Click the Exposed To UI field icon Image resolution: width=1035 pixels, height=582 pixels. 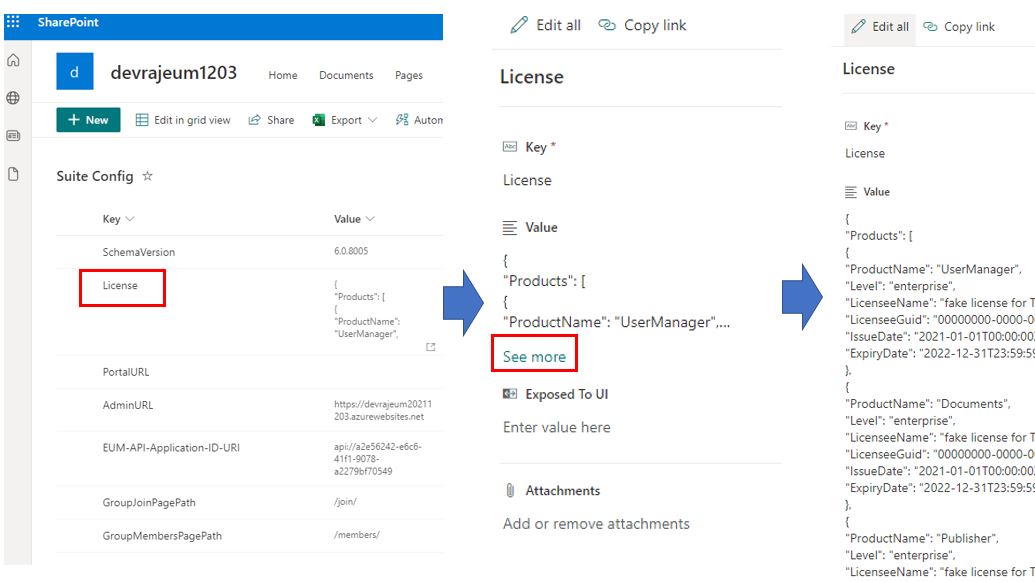(510, 394)
